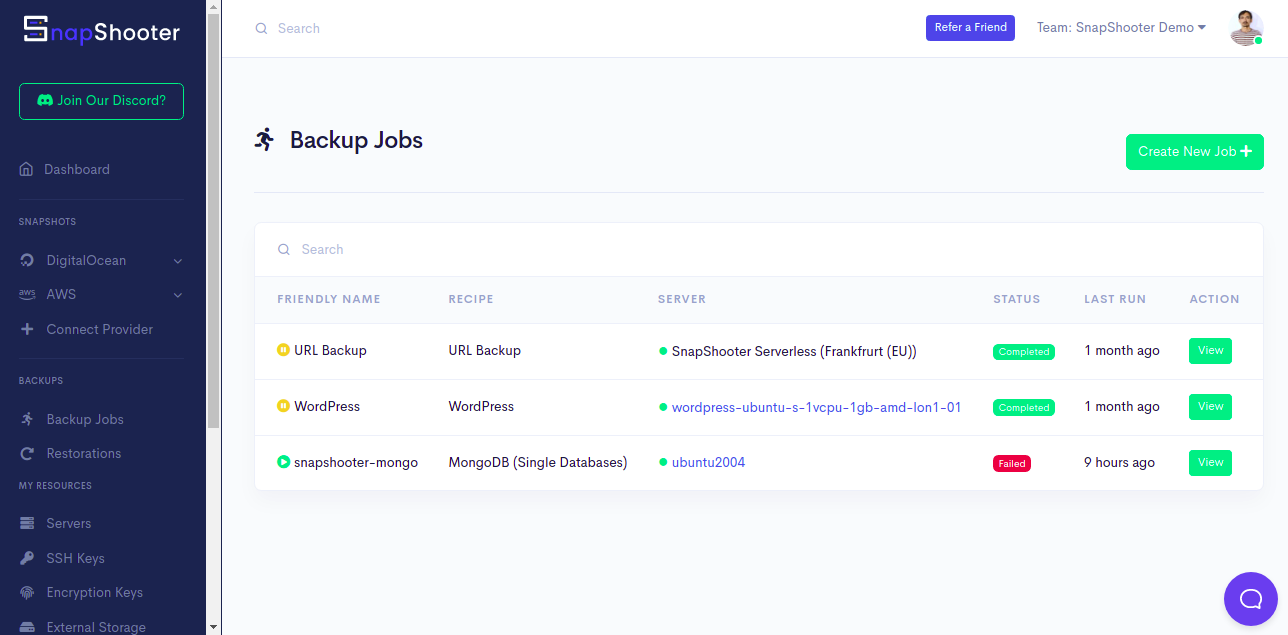View the snapshooter-mongo job
Viewport: 1288px width, 635px height.
1210,463
